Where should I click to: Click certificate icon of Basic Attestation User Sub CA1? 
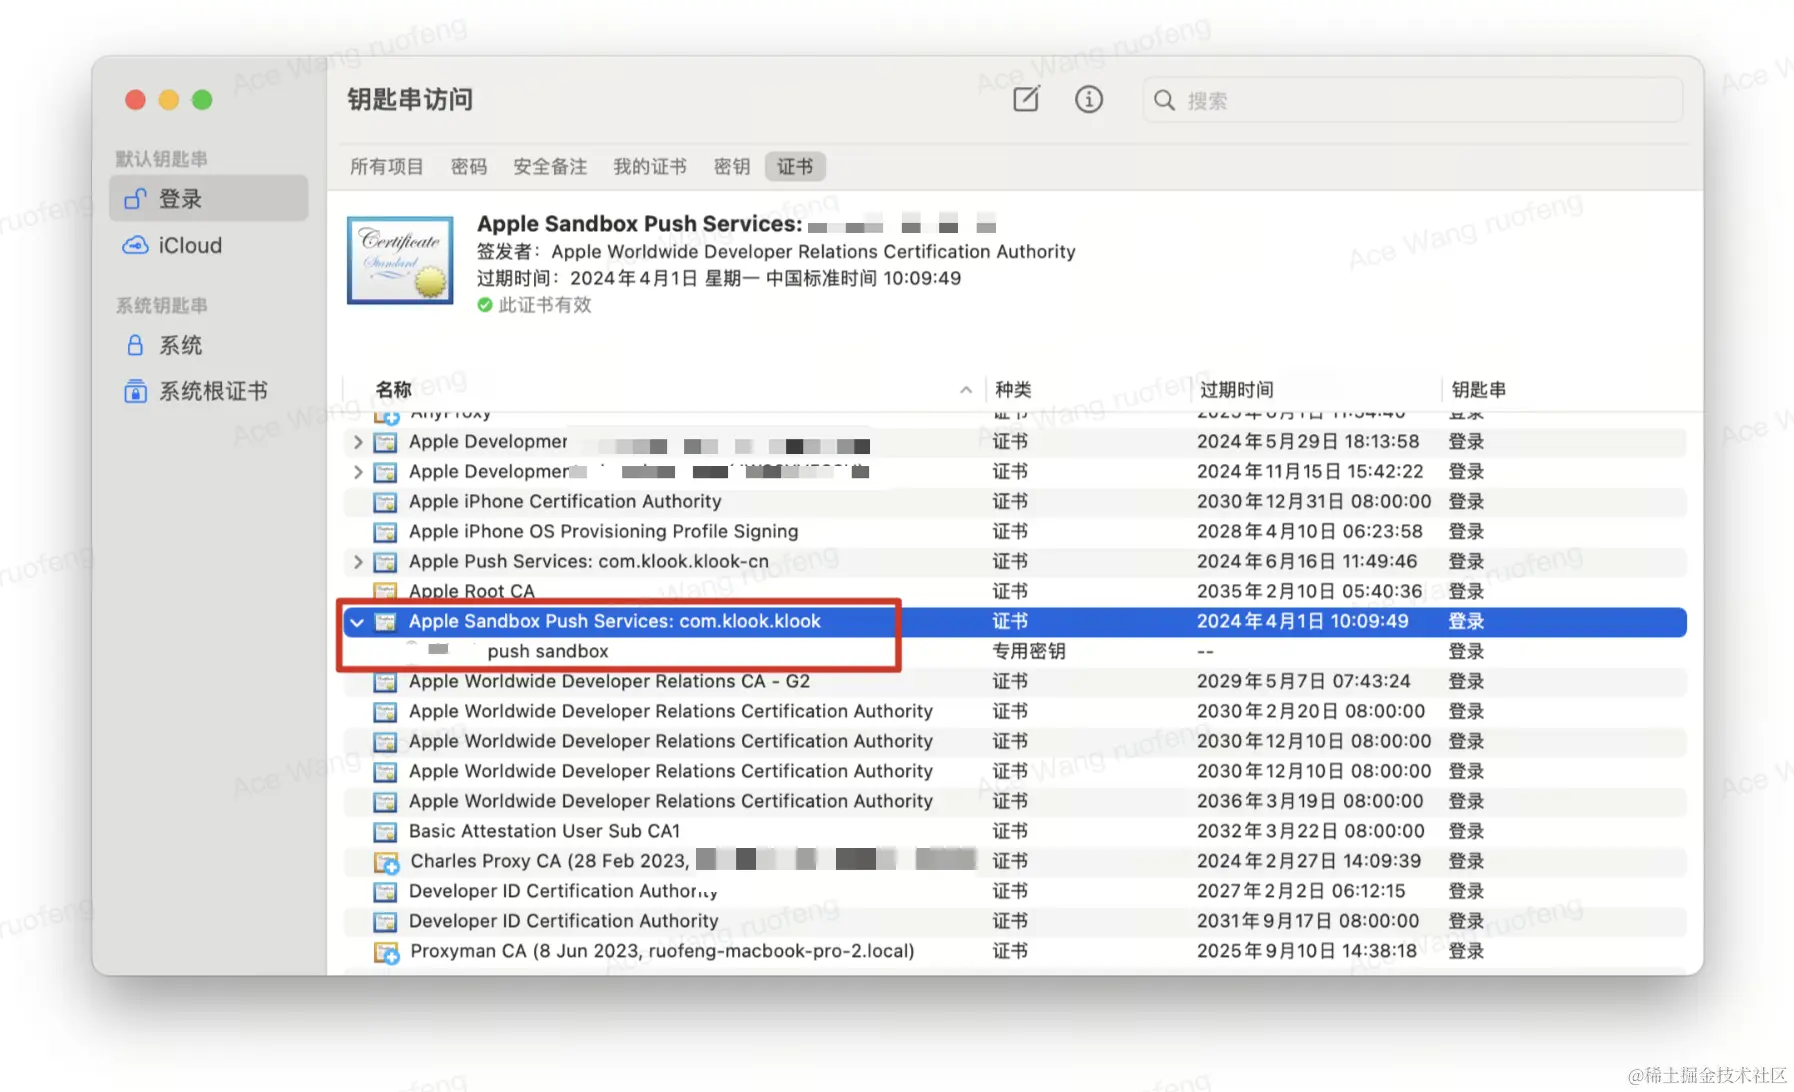pyautogui.click(x=385, y=832)
